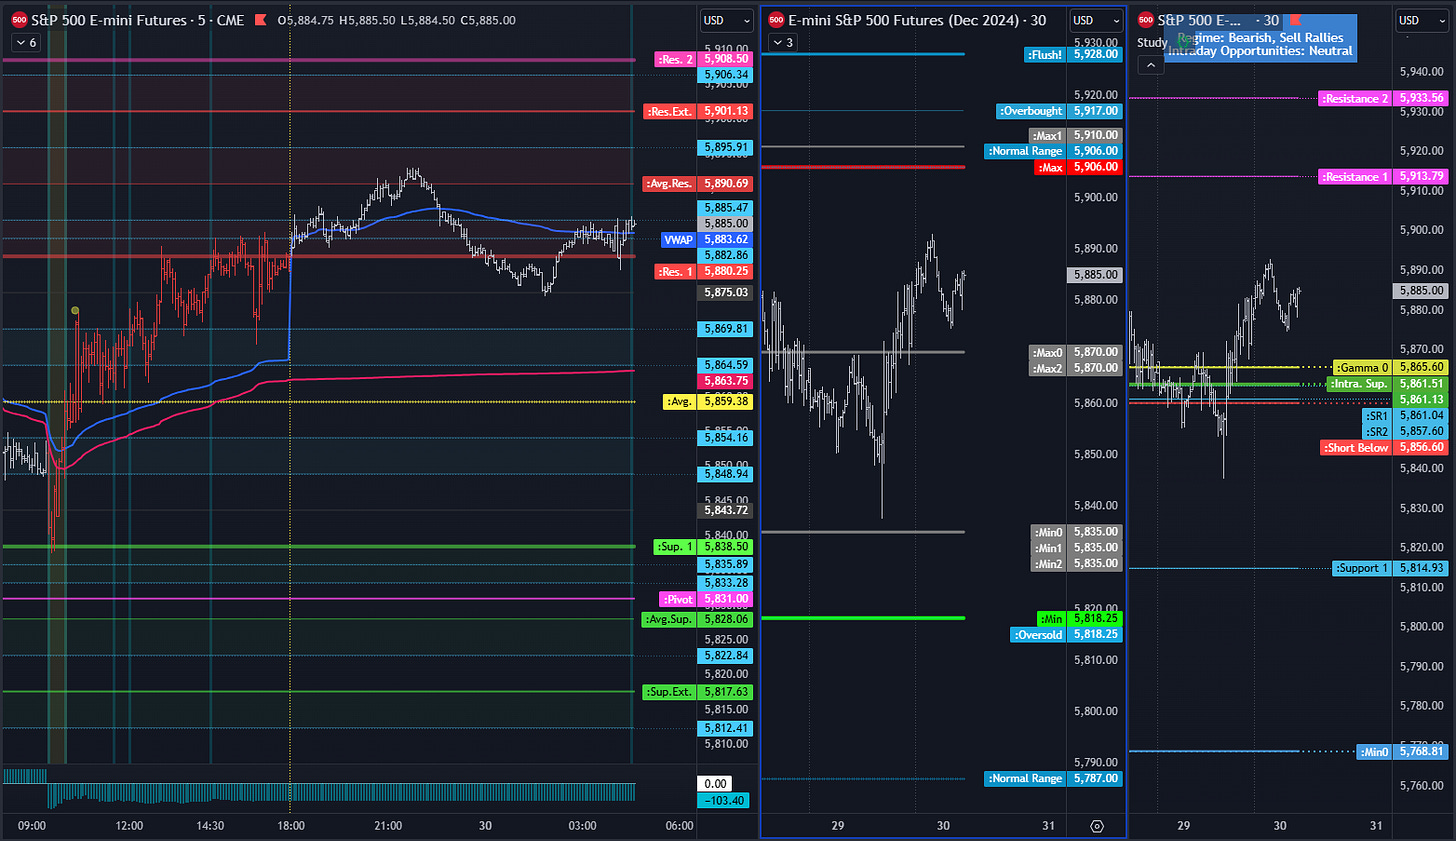Image resolution: width=1456 pixels, height=841 pixels.
Task: Select the :Res. 2 5,908.50 label
Action: (703, 59)
